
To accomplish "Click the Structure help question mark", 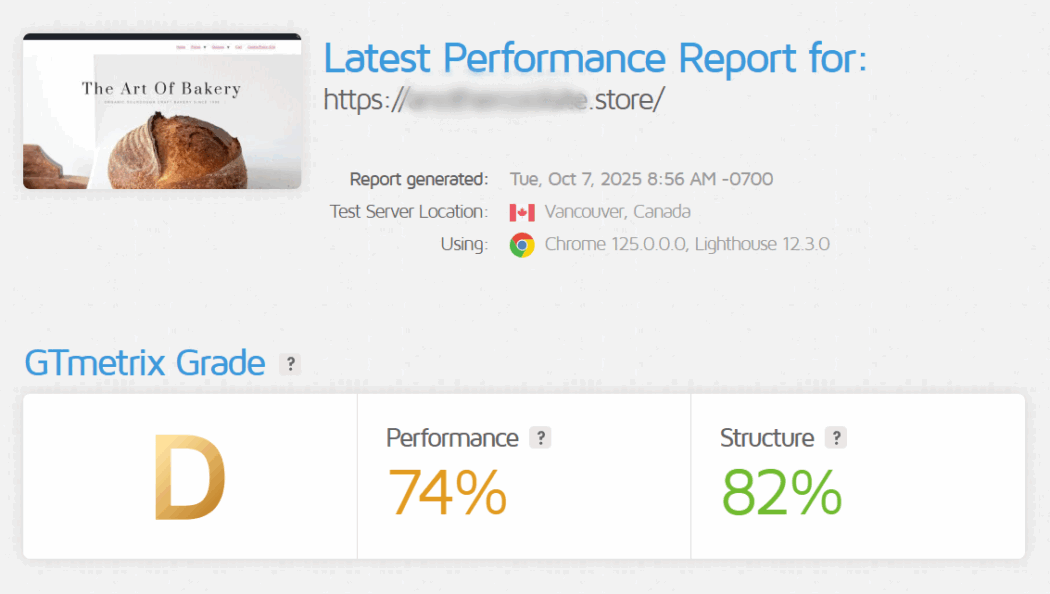I will click(x=836, y=438).
